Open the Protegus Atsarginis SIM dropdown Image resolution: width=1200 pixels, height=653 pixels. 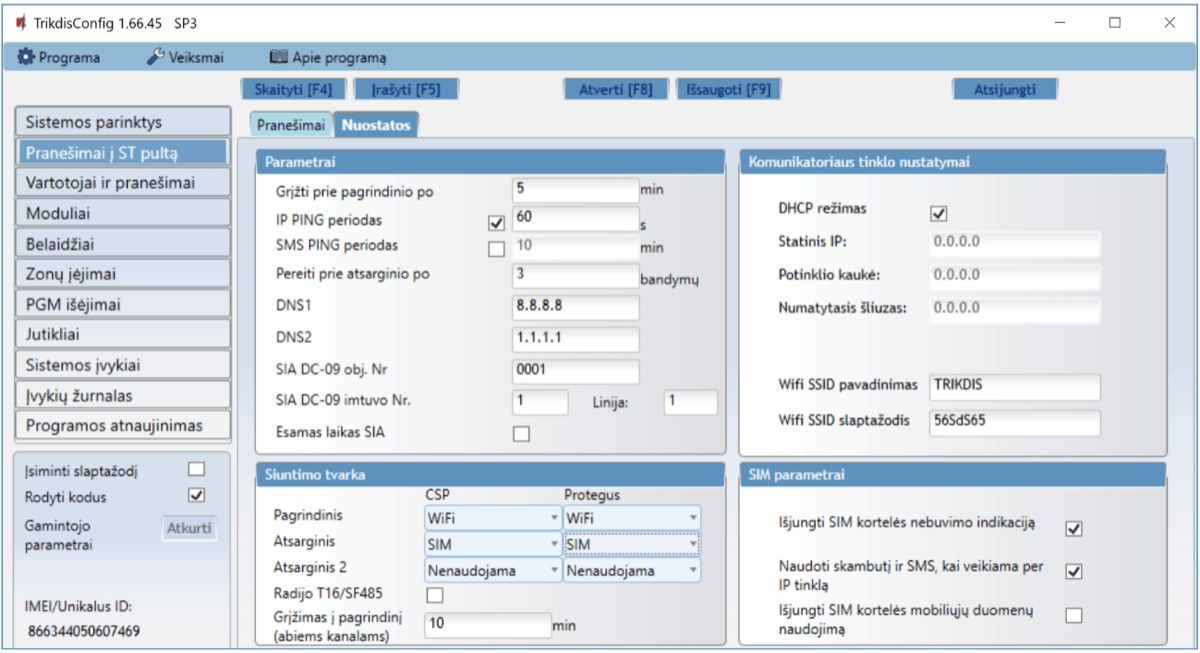click(x=631, y=544)
